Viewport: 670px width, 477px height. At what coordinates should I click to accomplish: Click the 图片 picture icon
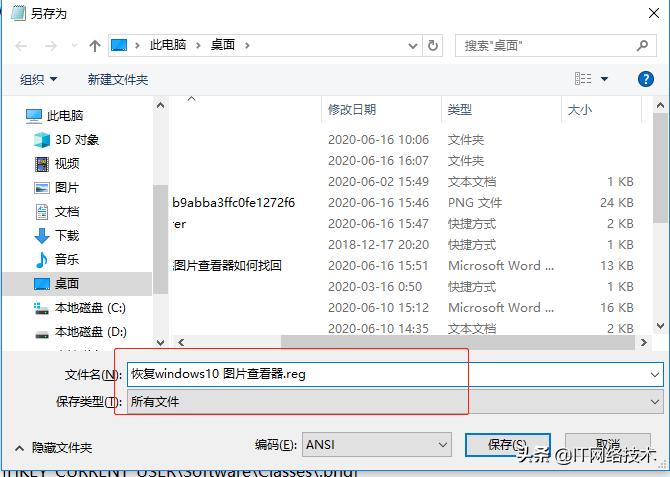click(42, 188)
